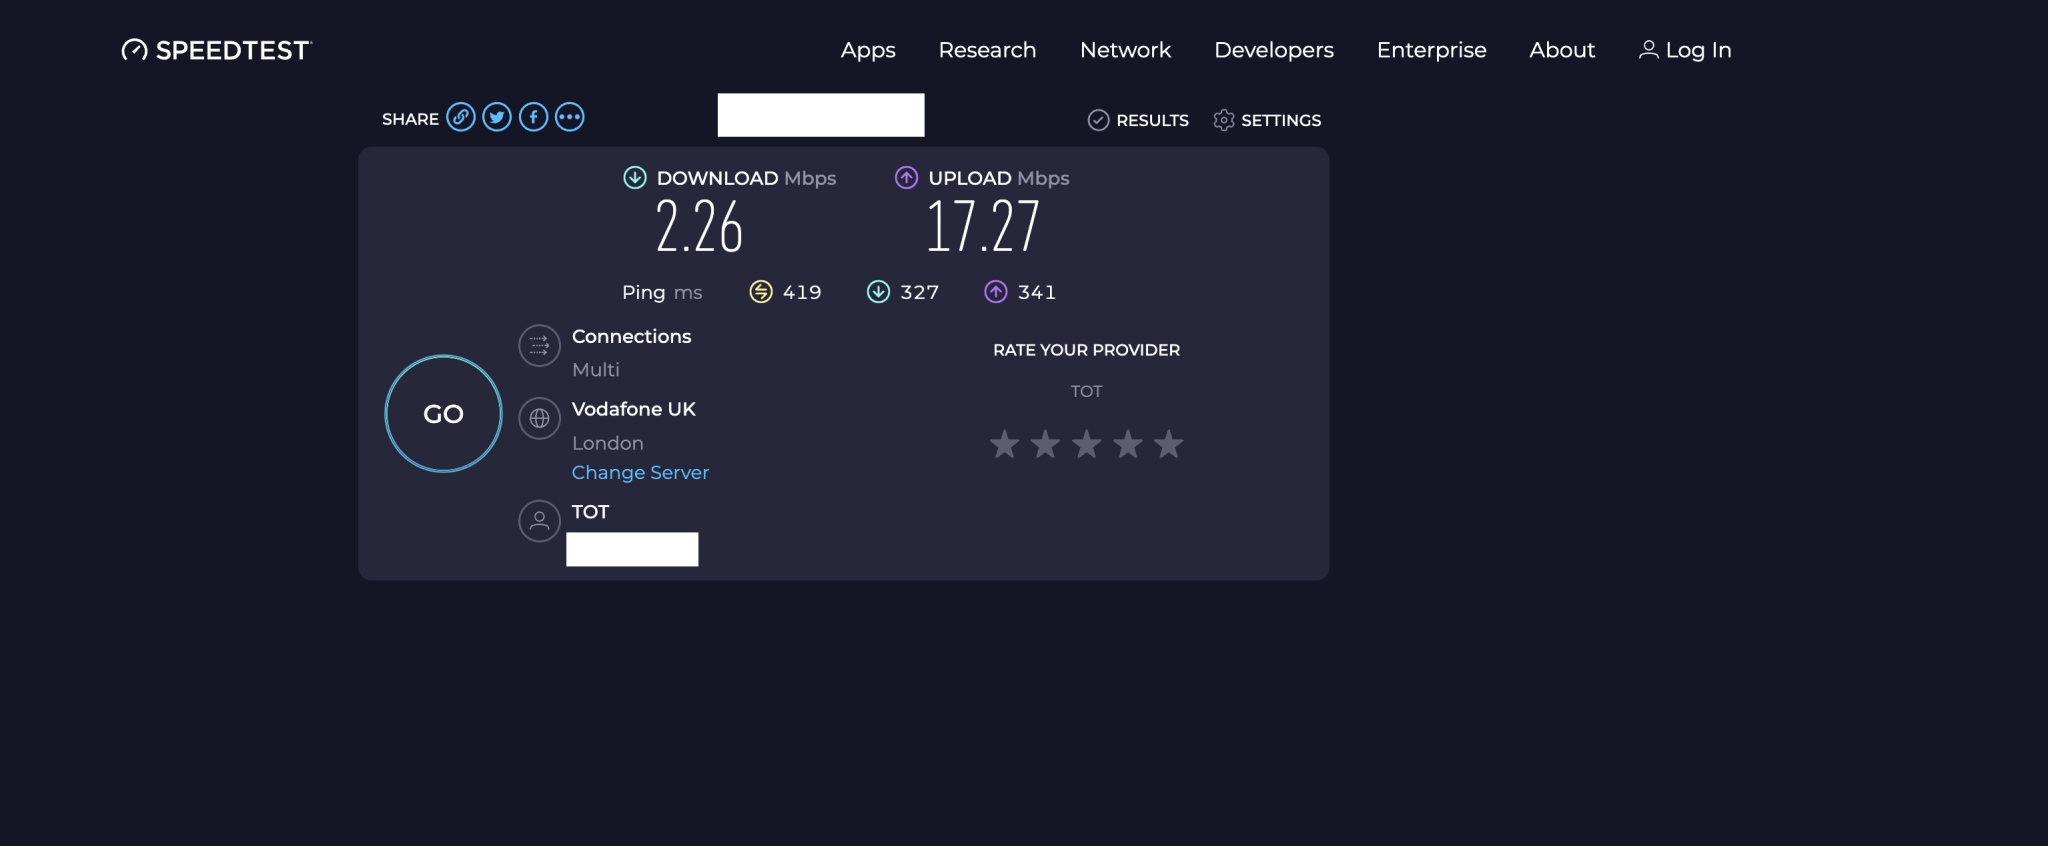
Task: Click the user ISP icon beside TOT
Action: (540, 521)
